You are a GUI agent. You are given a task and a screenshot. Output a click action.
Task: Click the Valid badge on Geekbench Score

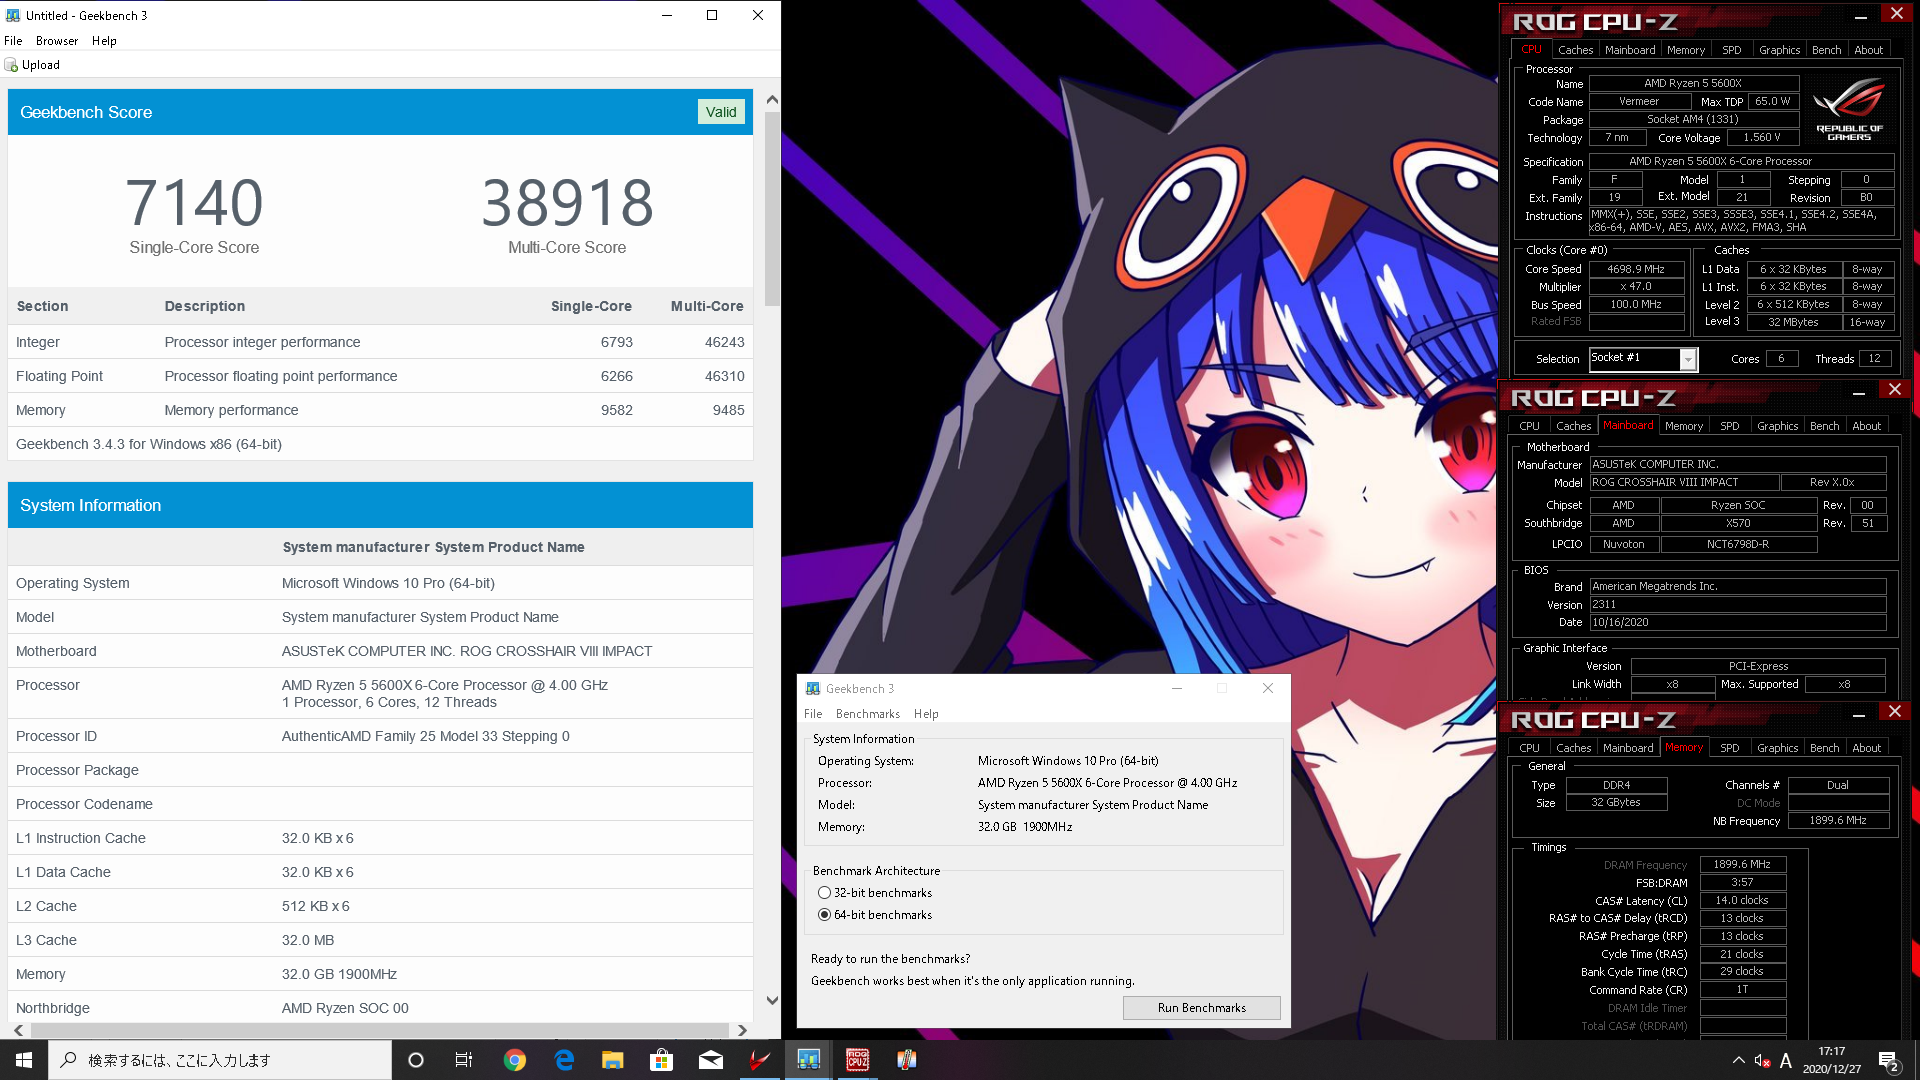click(x=720, y=112)
